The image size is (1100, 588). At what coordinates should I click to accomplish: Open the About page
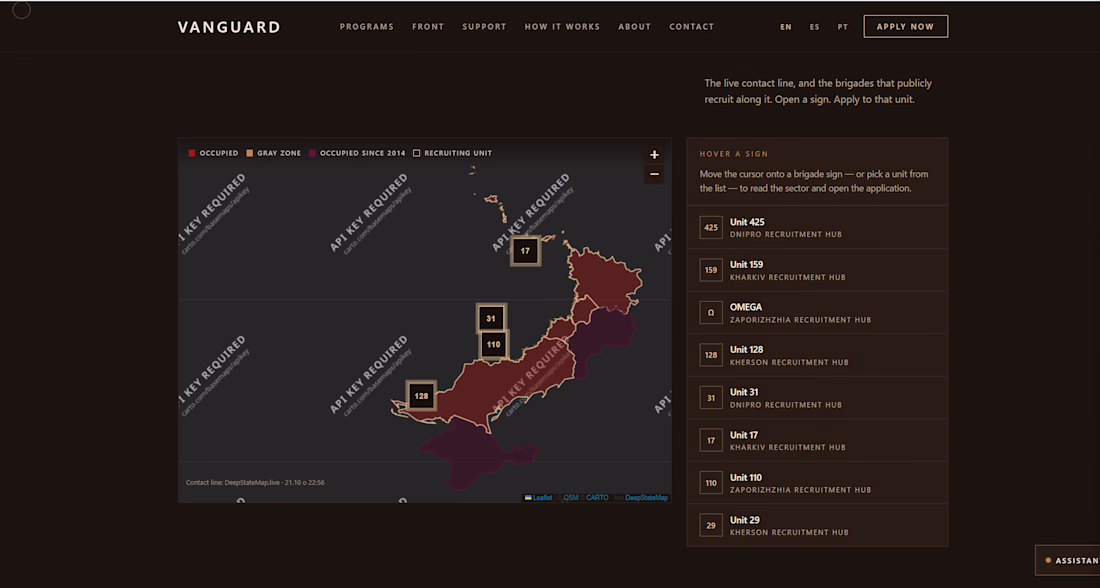(634, 27)
